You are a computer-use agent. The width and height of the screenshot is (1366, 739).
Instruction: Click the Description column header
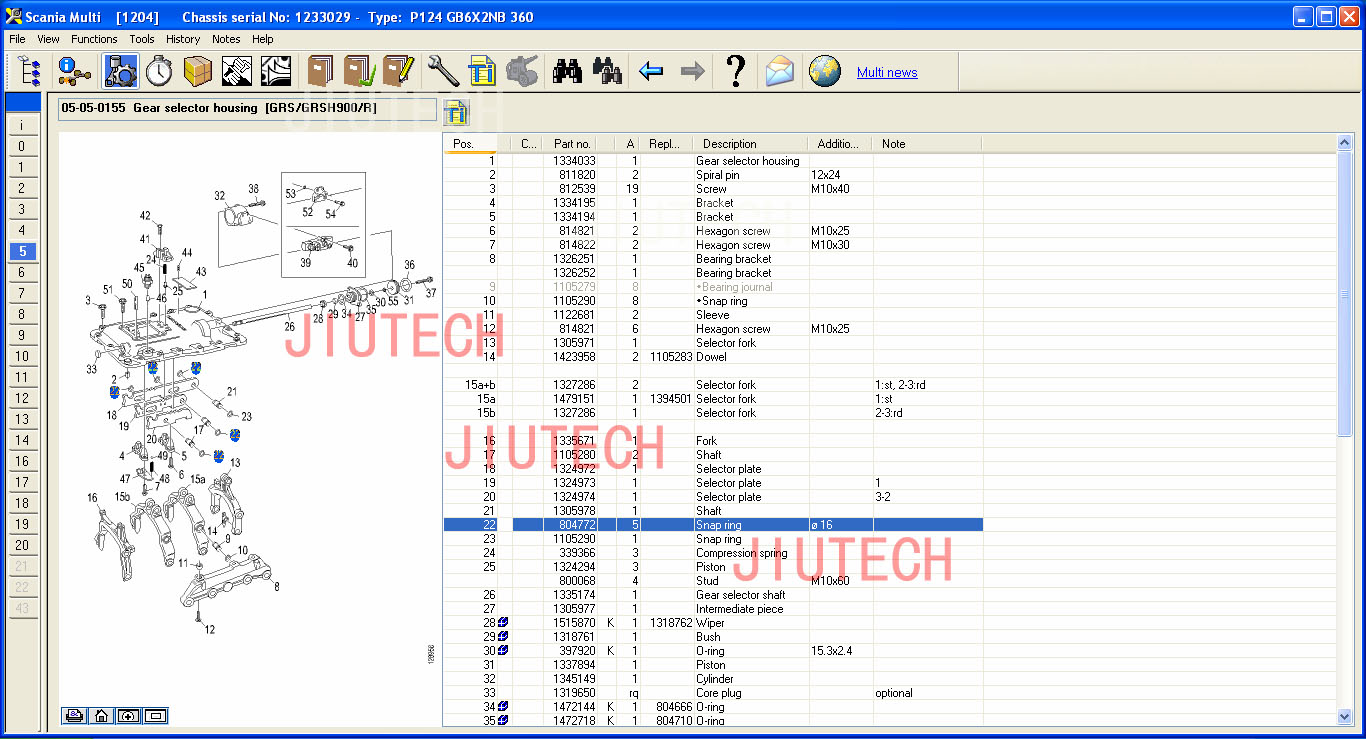751,144
